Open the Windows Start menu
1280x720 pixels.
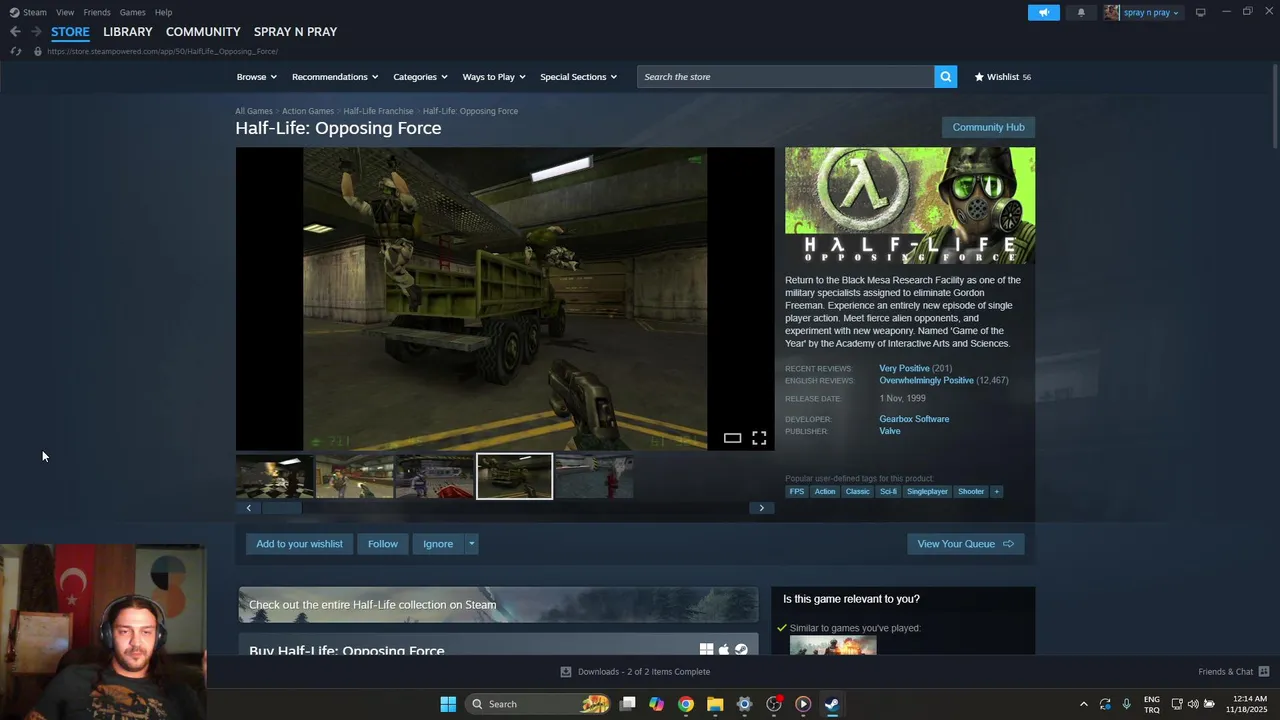point(448,704)
